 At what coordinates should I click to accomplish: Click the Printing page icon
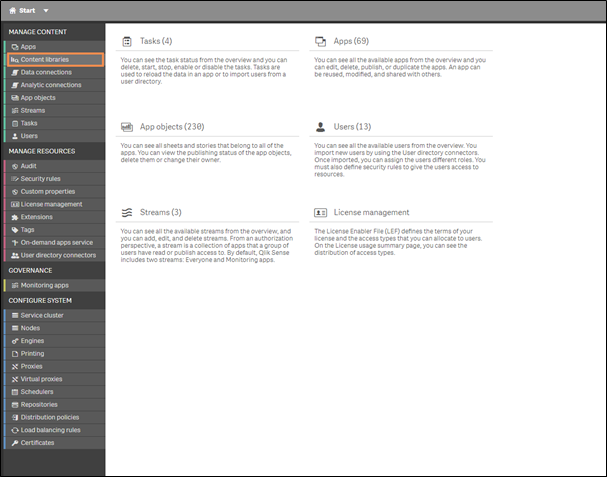click(15, 354)
